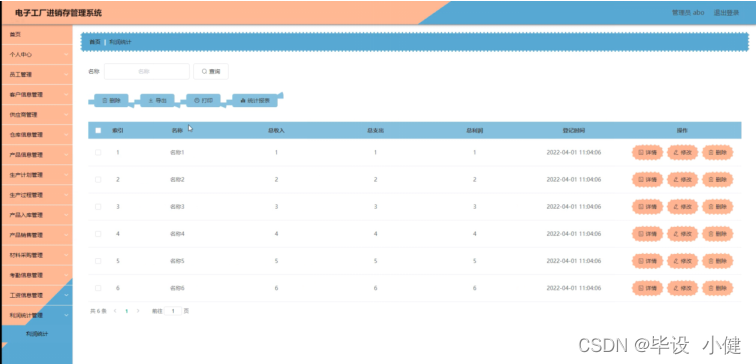Click the 打印 print button

click(203, 100)
